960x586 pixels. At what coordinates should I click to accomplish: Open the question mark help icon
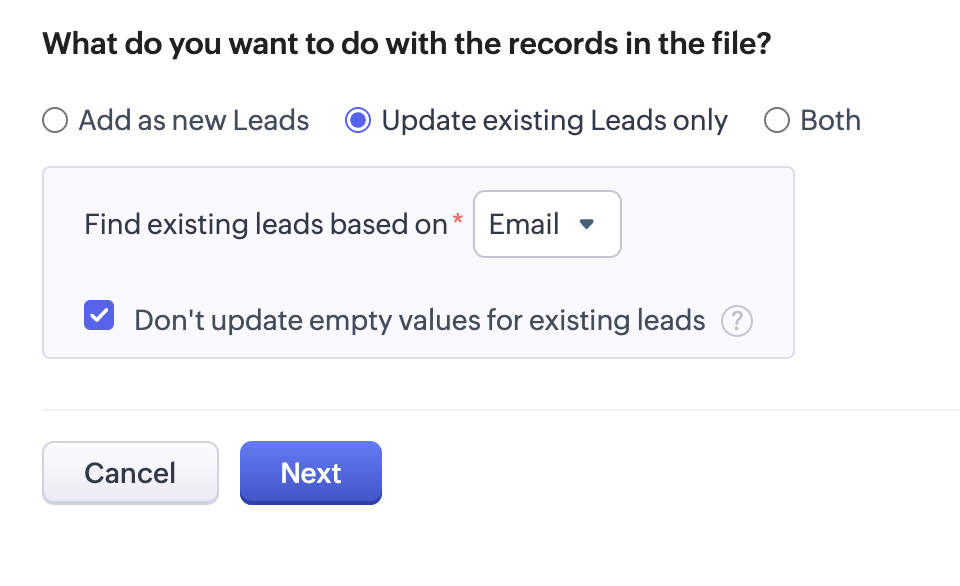pyautogui.click(x=737, y=321)
